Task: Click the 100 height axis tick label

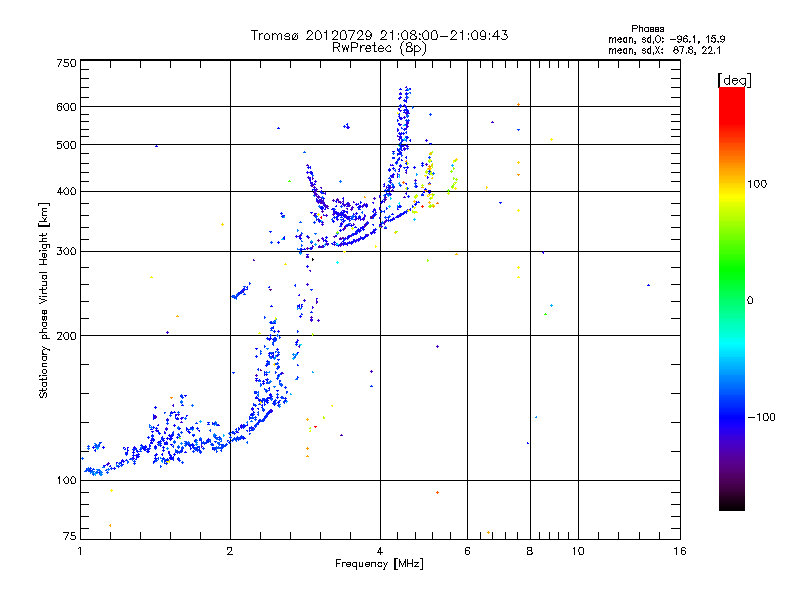Action: tap(66, 480)
